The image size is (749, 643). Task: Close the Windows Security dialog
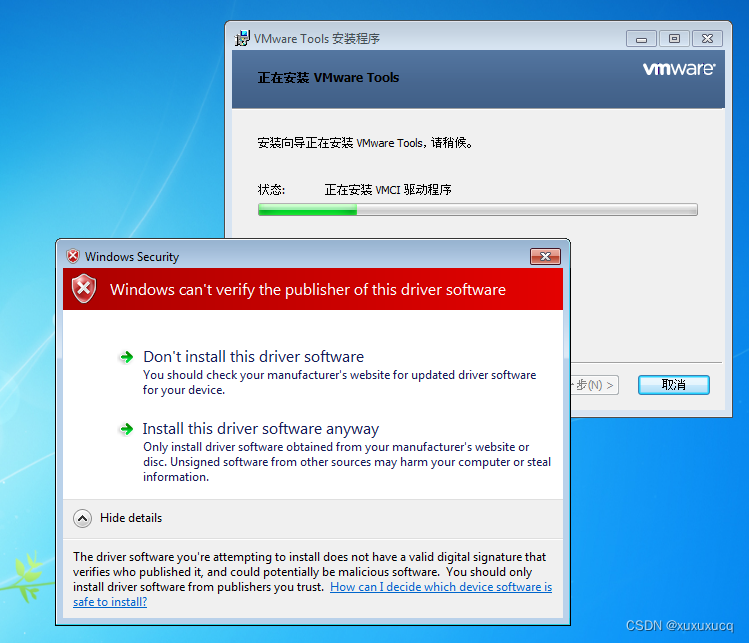tap(545, 257)
